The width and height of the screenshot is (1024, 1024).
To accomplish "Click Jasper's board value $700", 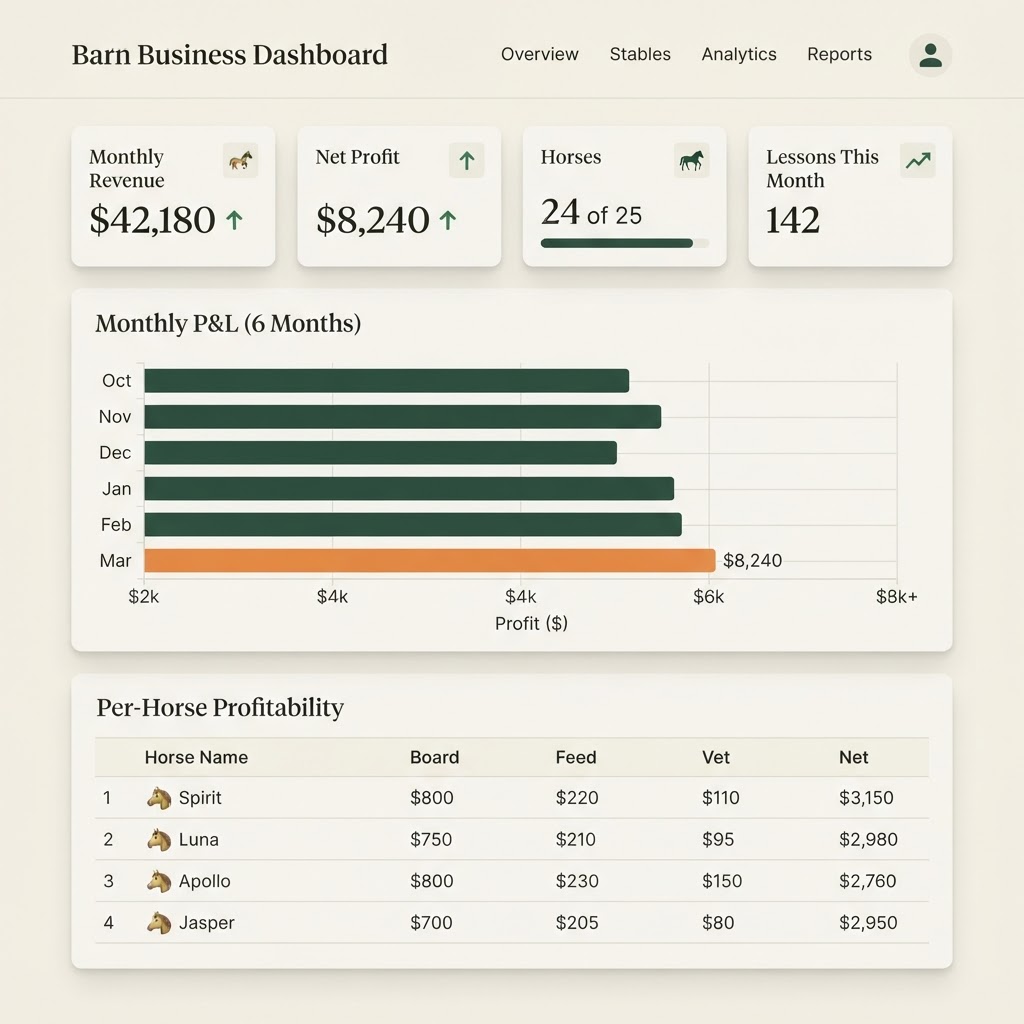I will [431, 923].
